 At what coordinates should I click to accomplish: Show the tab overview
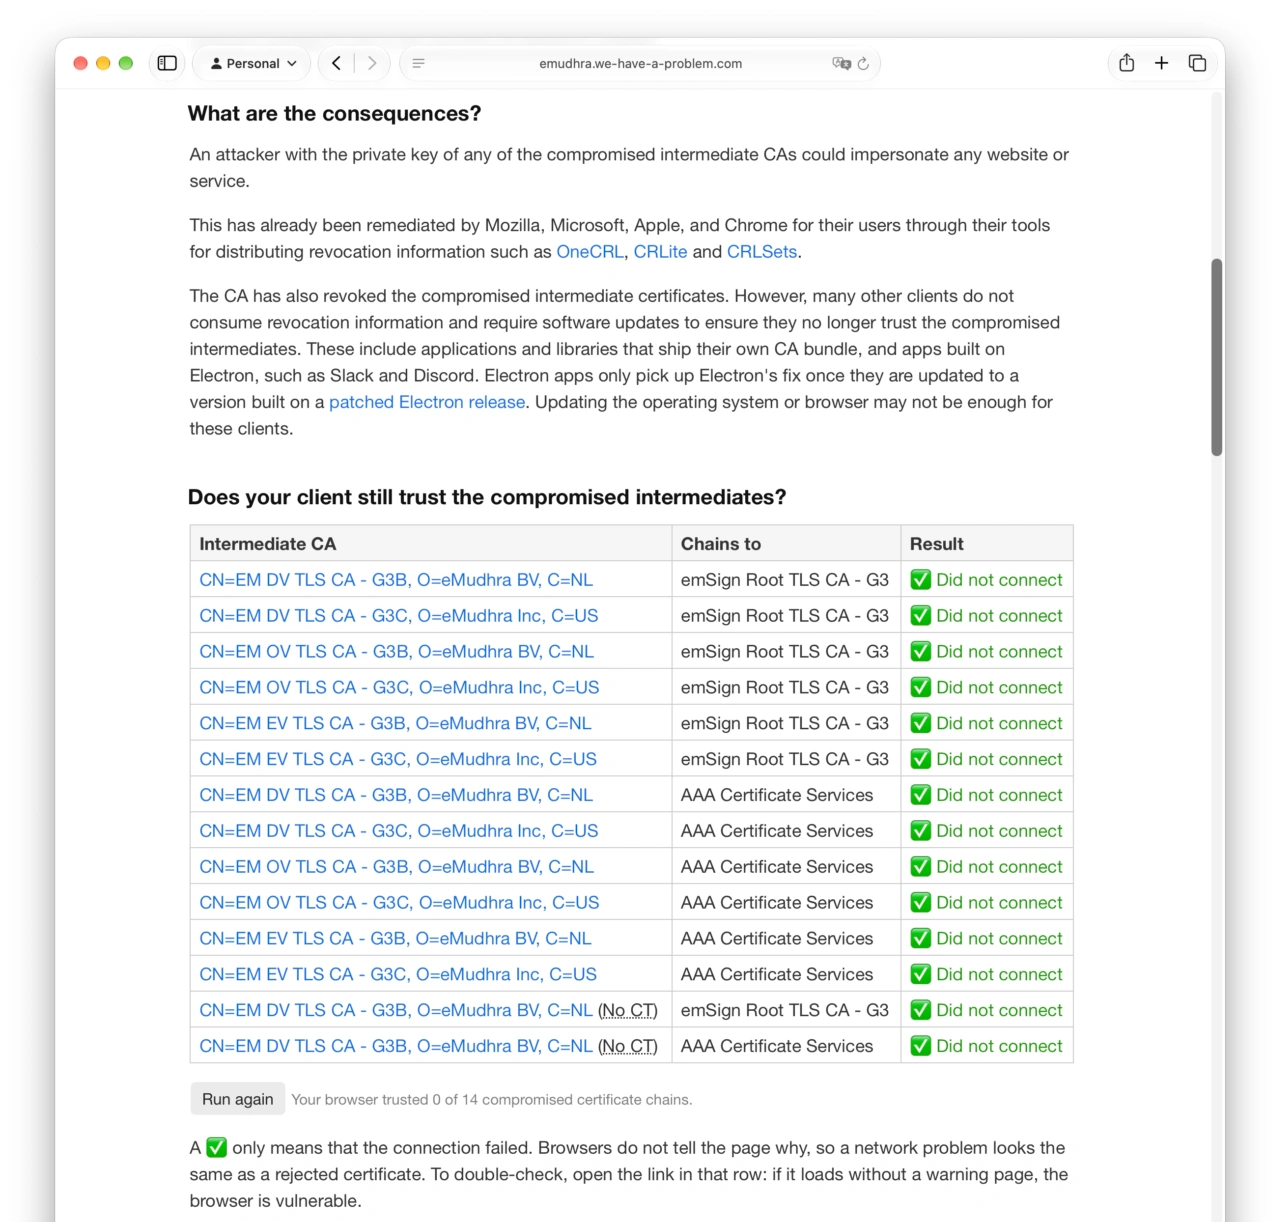1197,63
